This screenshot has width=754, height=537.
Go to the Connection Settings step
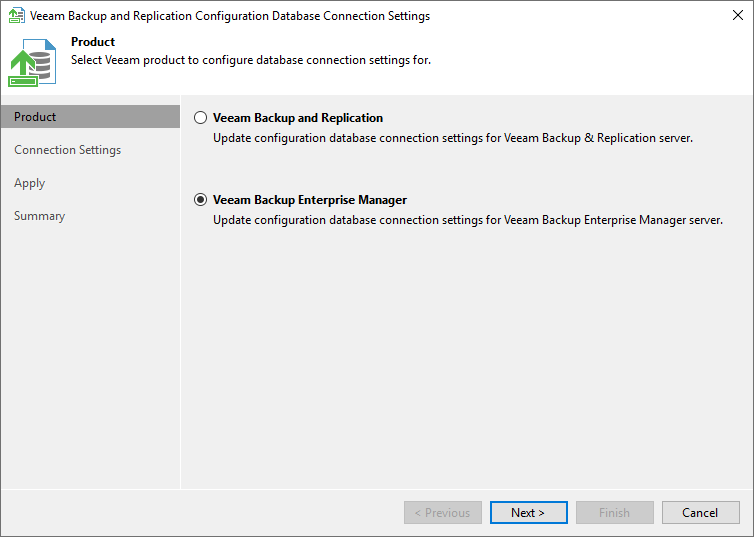point(67,150)
